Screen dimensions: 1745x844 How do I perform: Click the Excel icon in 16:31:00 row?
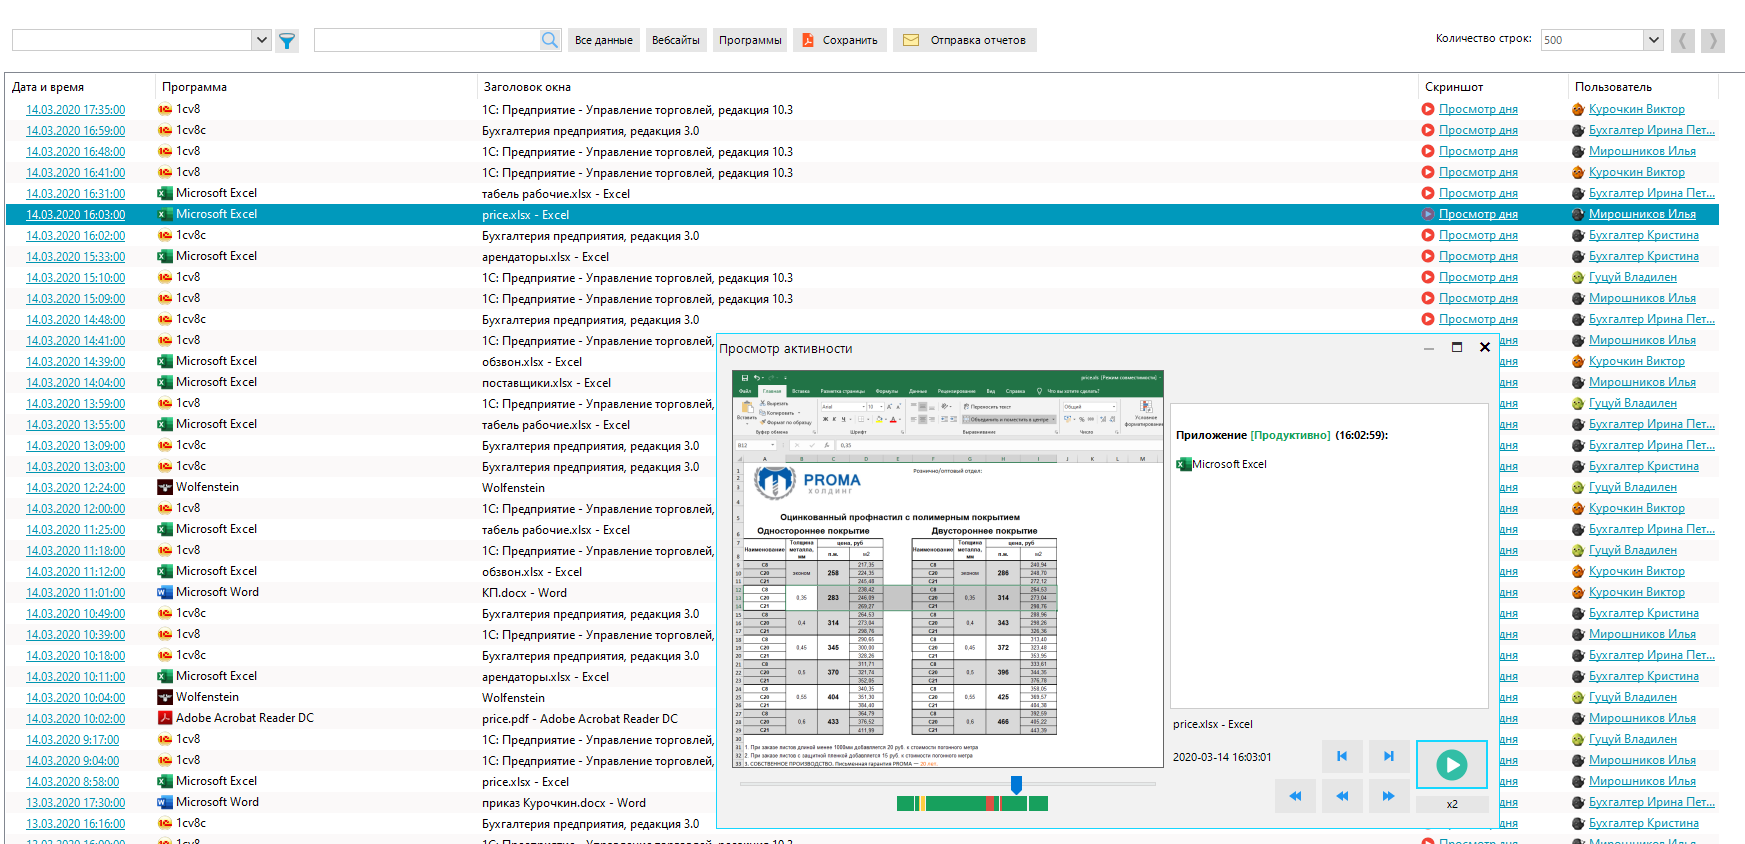[165, 193]
